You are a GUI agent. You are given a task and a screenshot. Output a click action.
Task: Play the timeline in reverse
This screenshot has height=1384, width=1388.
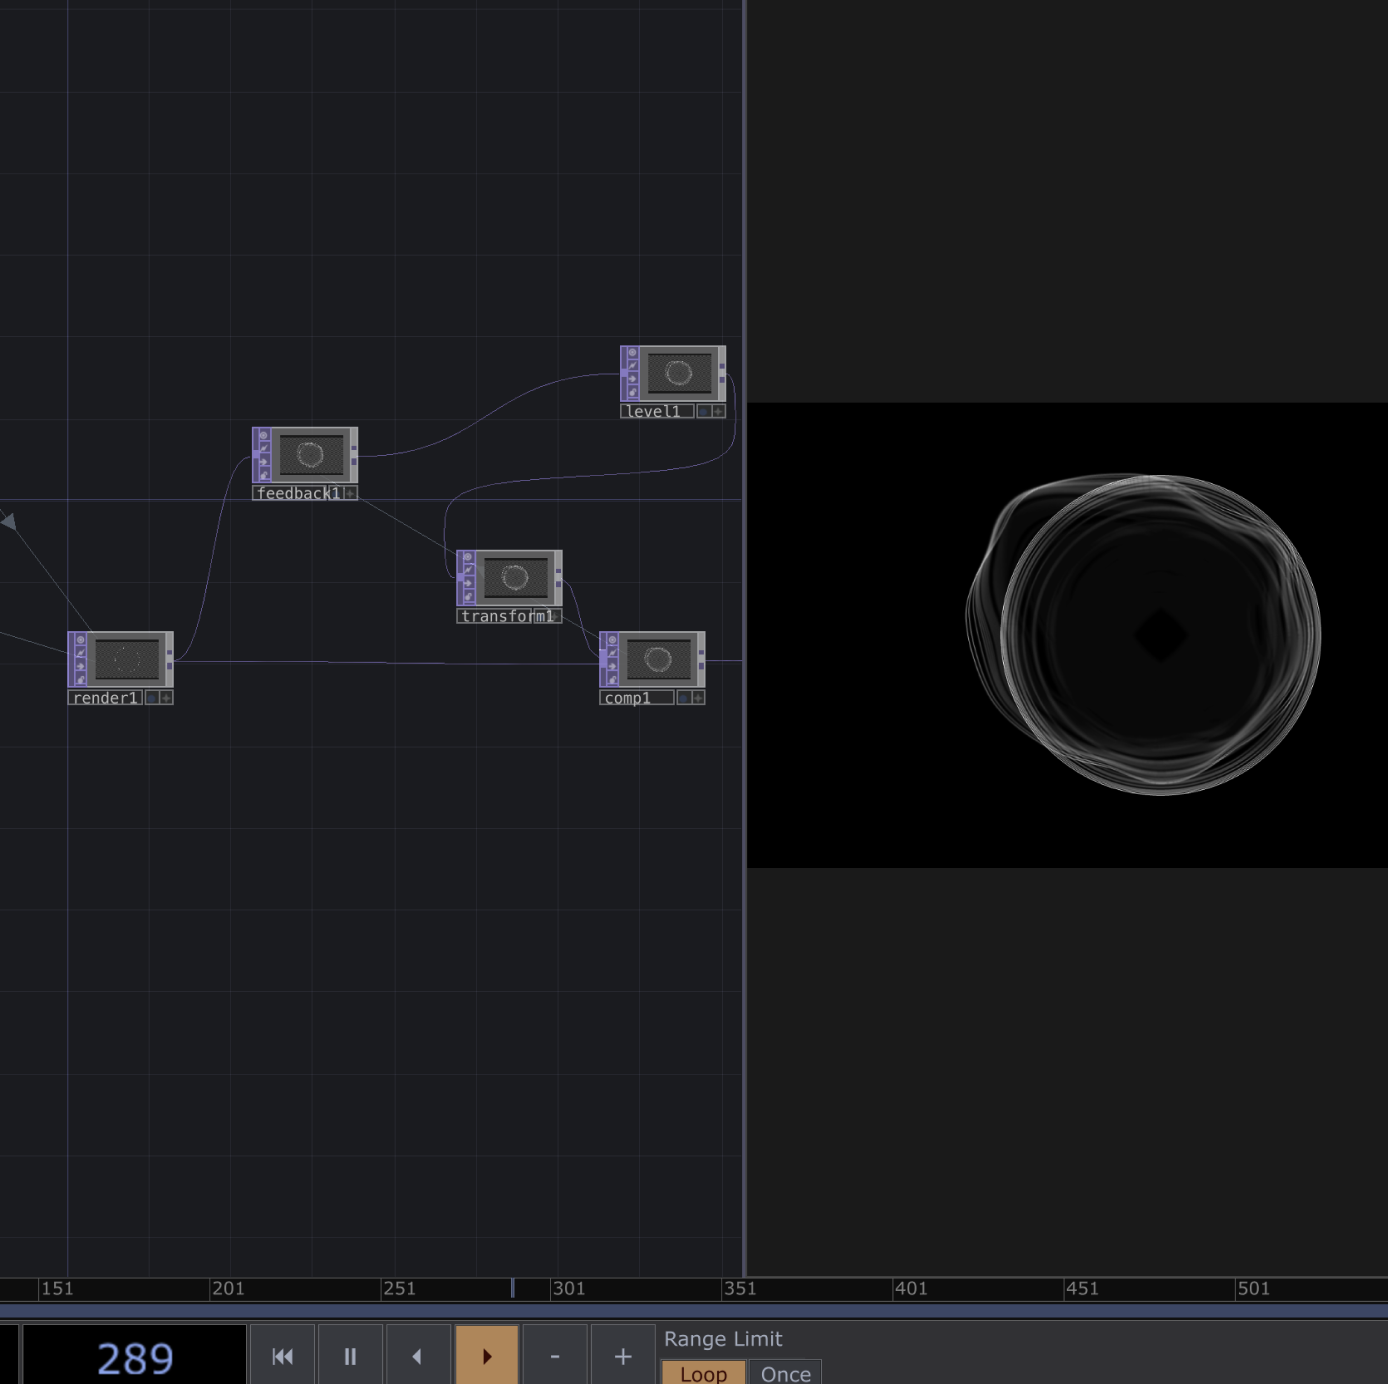tap(417, 1356)
